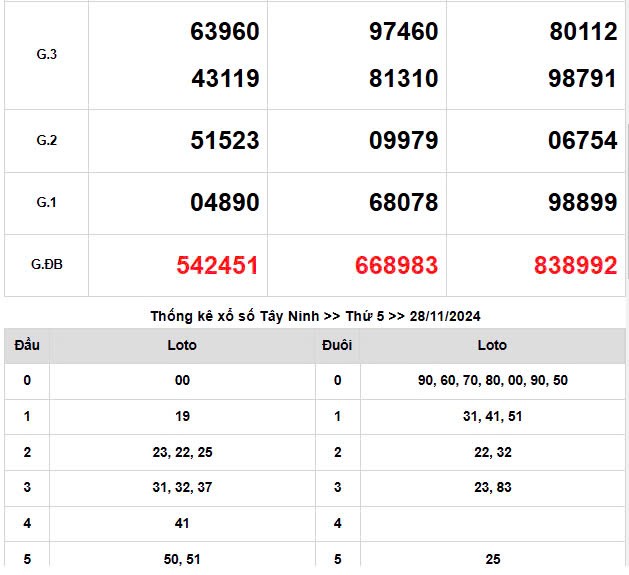Image resolution: width=629 pixels, height=575 pixels.
Task: Select the loto cell with 50, 51
Action: pos(182,559)
